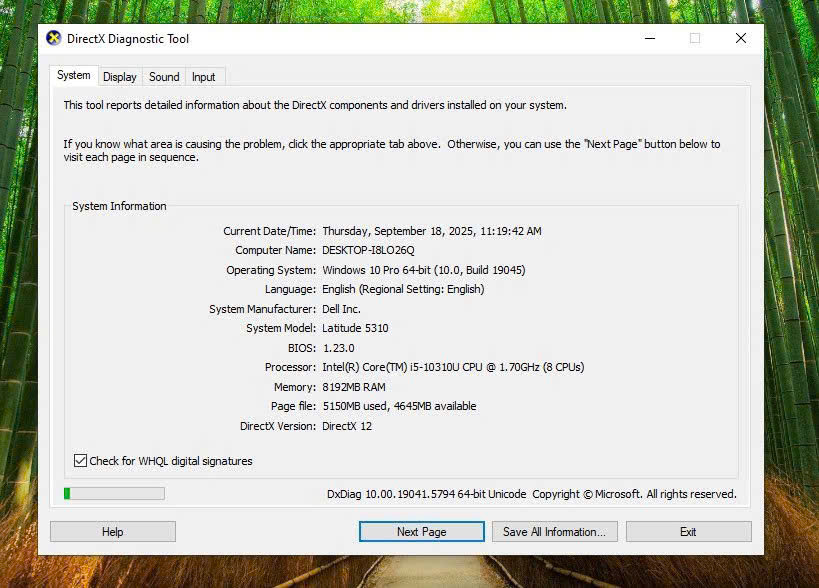The image size is (819, 588).
Task: Click the grayed-out maximize button
Action: [695, 39]
